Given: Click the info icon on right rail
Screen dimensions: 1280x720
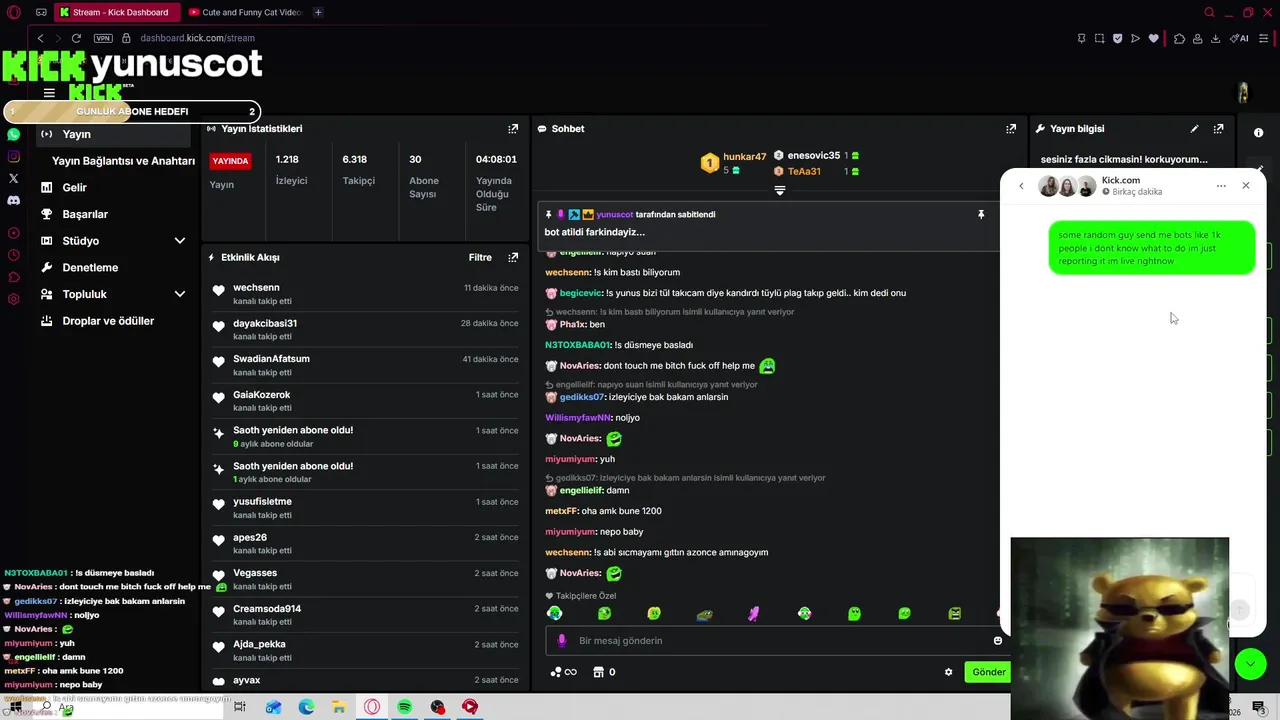Looking at the screenshot, I should tap(1258, 133).
